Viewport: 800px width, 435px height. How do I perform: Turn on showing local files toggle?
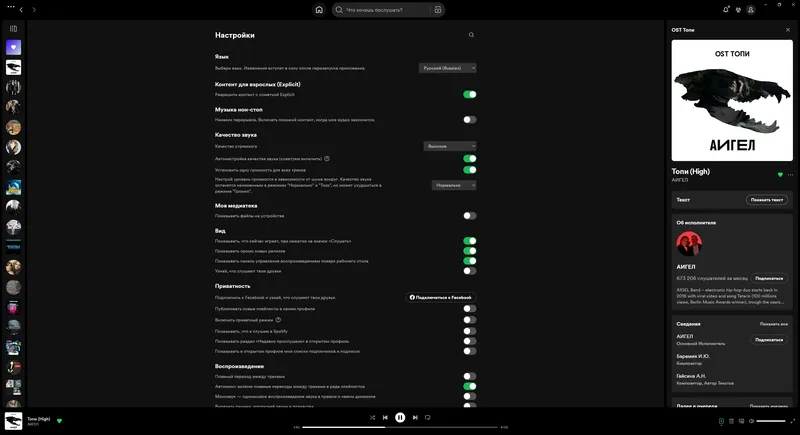click(469, 215)
